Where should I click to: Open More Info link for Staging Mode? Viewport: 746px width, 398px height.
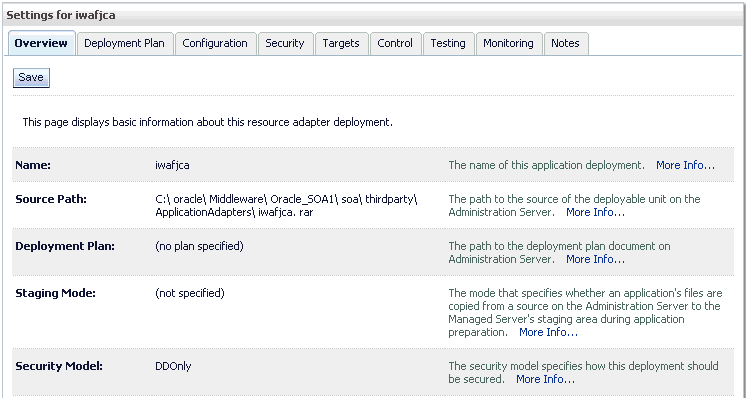[x=548, y=332]
